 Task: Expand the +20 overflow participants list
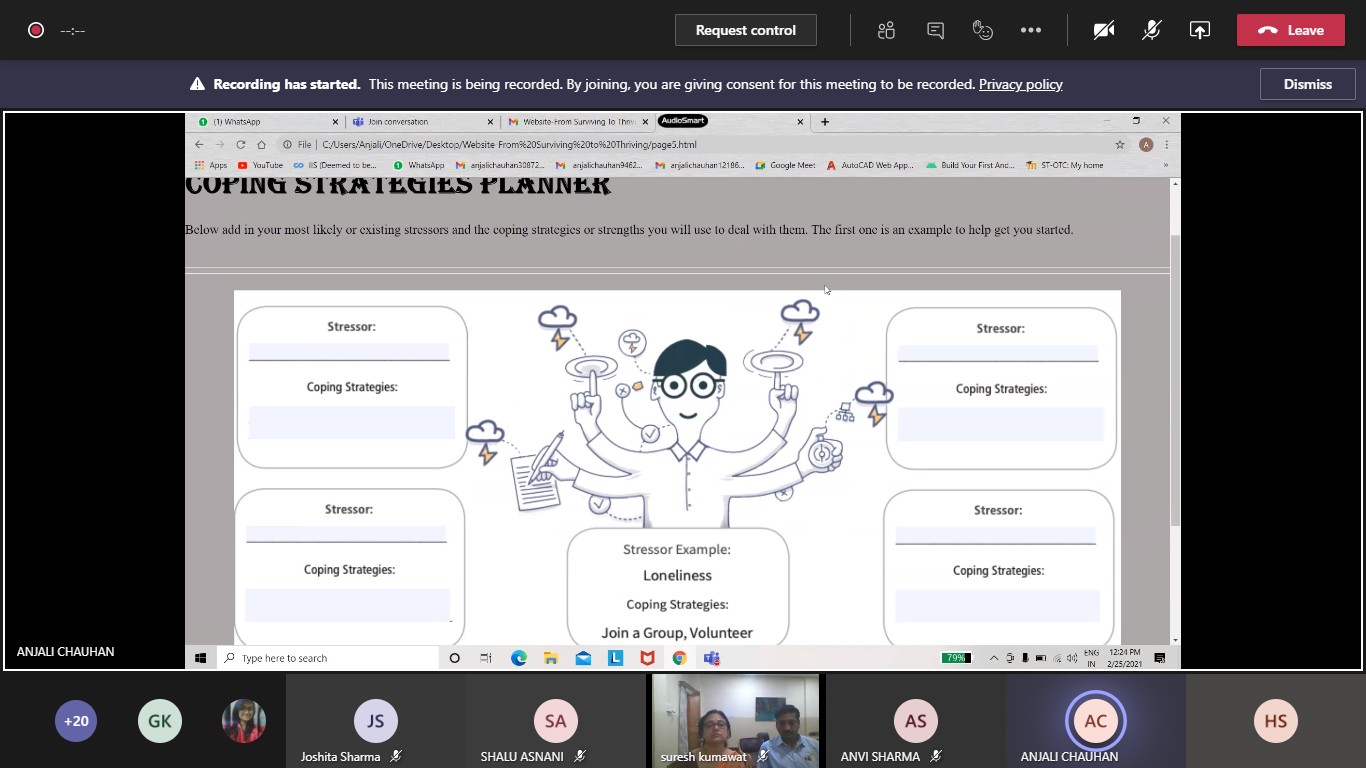[x=76, y=721]
